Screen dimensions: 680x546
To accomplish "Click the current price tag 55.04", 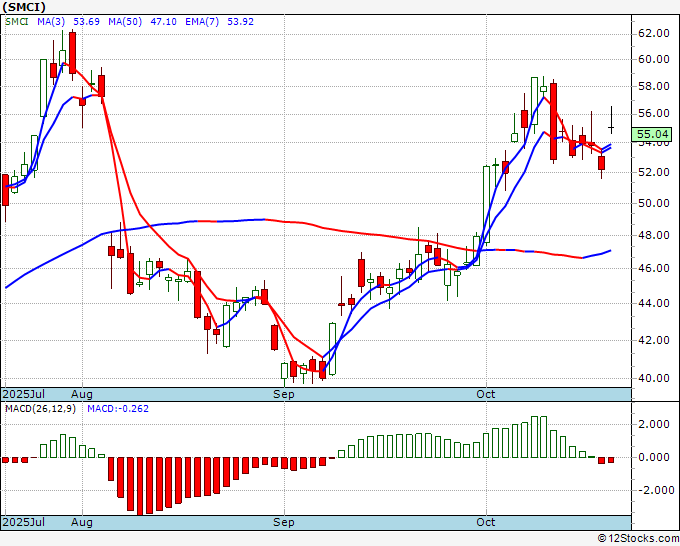I will 651,134.
